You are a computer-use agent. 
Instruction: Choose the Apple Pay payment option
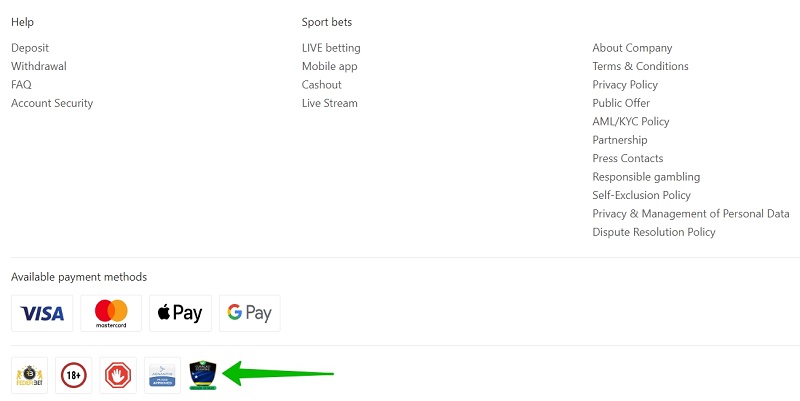180,313
